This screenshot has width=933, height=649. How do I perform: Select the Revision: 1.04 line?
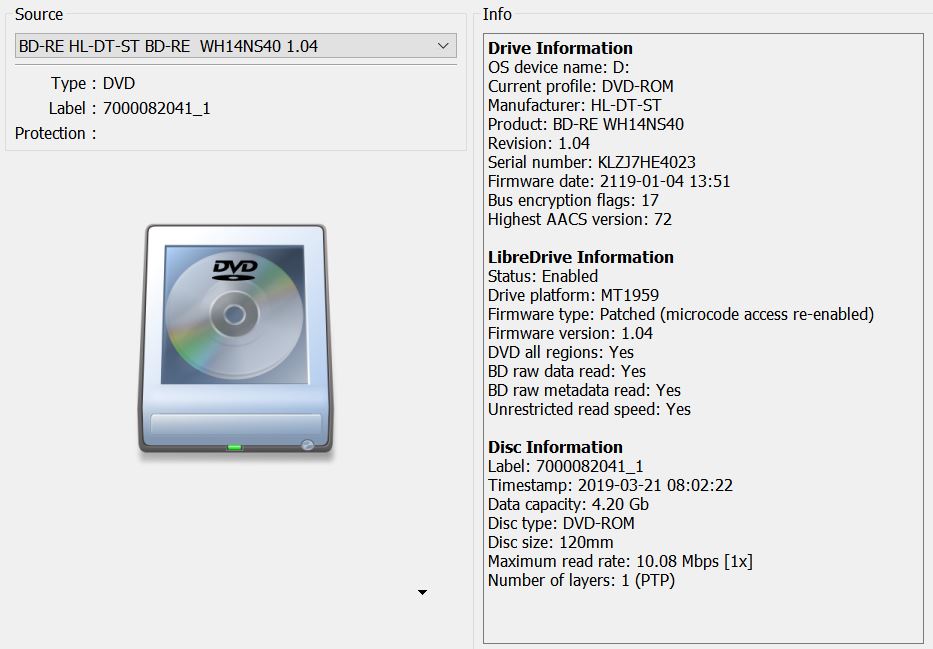pos(538,143)
